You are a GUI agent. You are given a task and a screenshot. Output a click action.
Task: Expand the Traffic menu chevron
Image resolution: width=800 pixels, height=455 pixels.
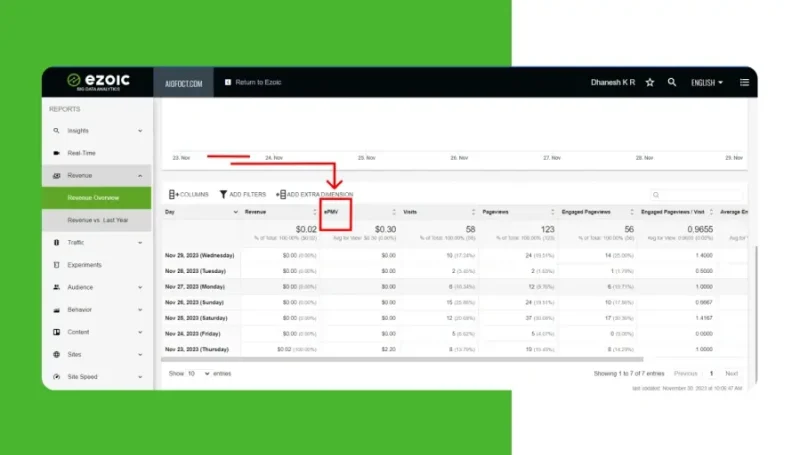coord(140,243)
